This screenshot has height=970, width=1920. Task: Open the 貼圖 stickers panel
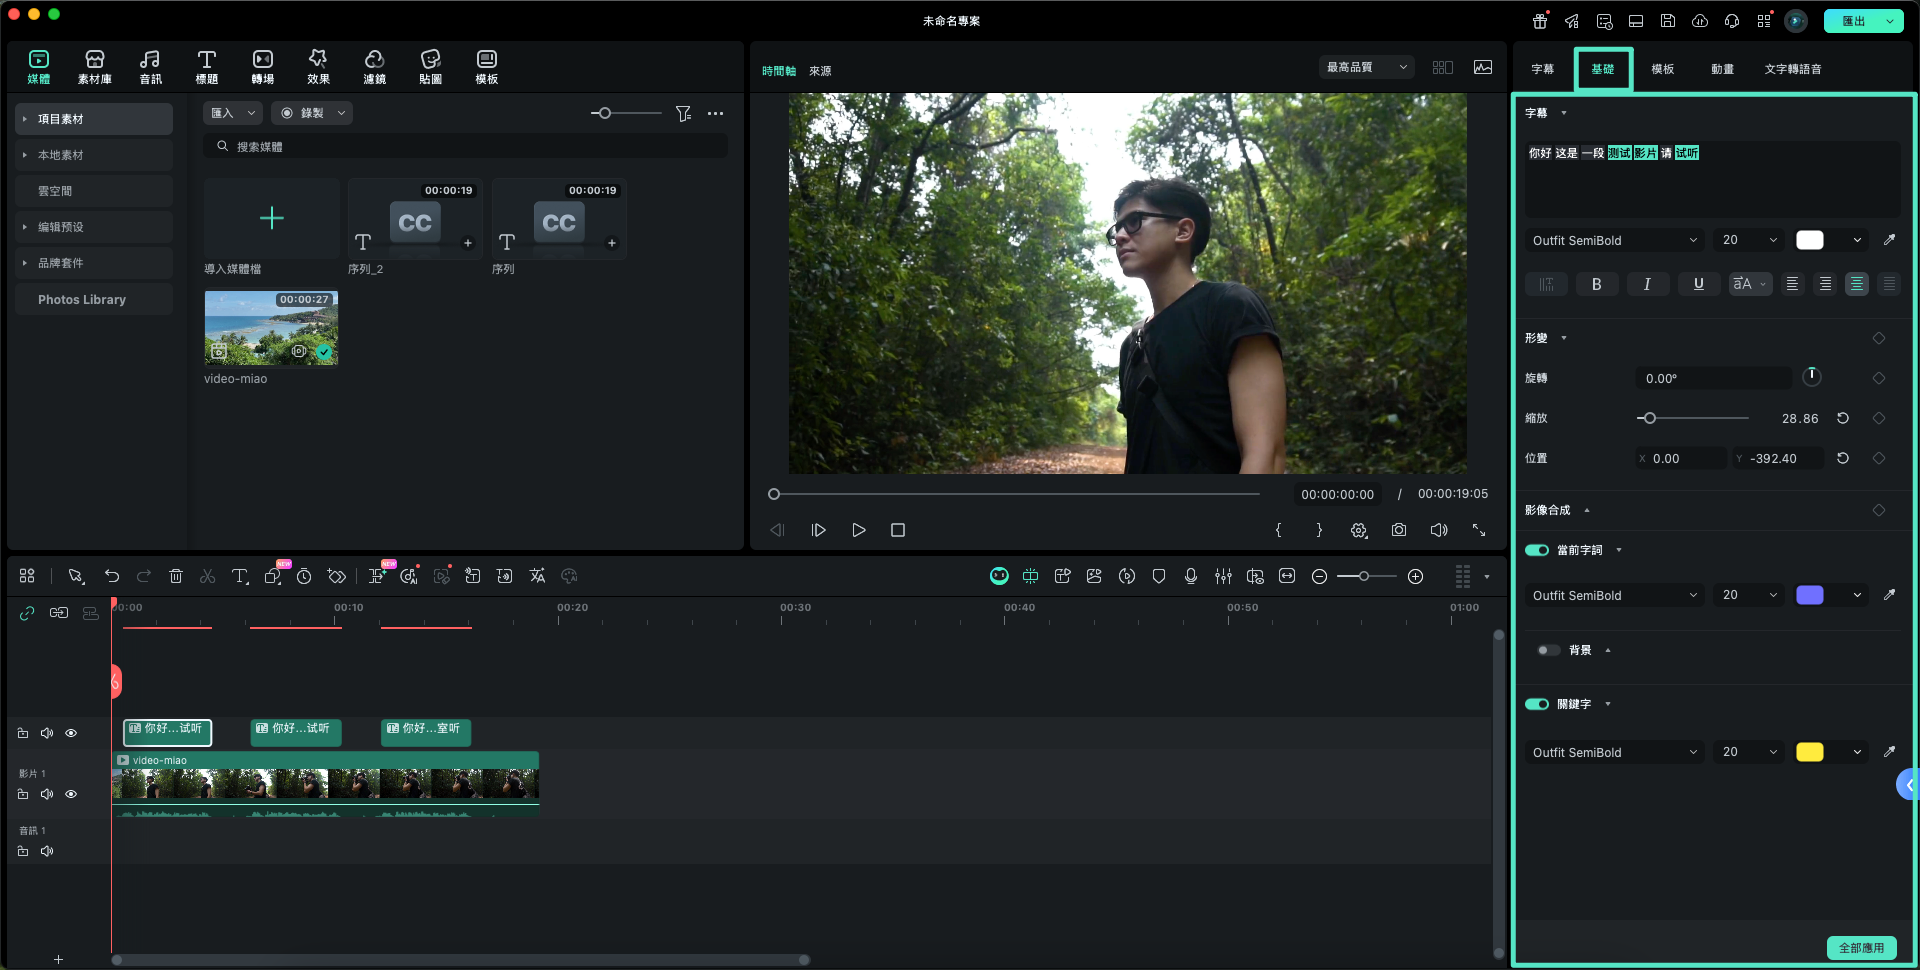430,66
